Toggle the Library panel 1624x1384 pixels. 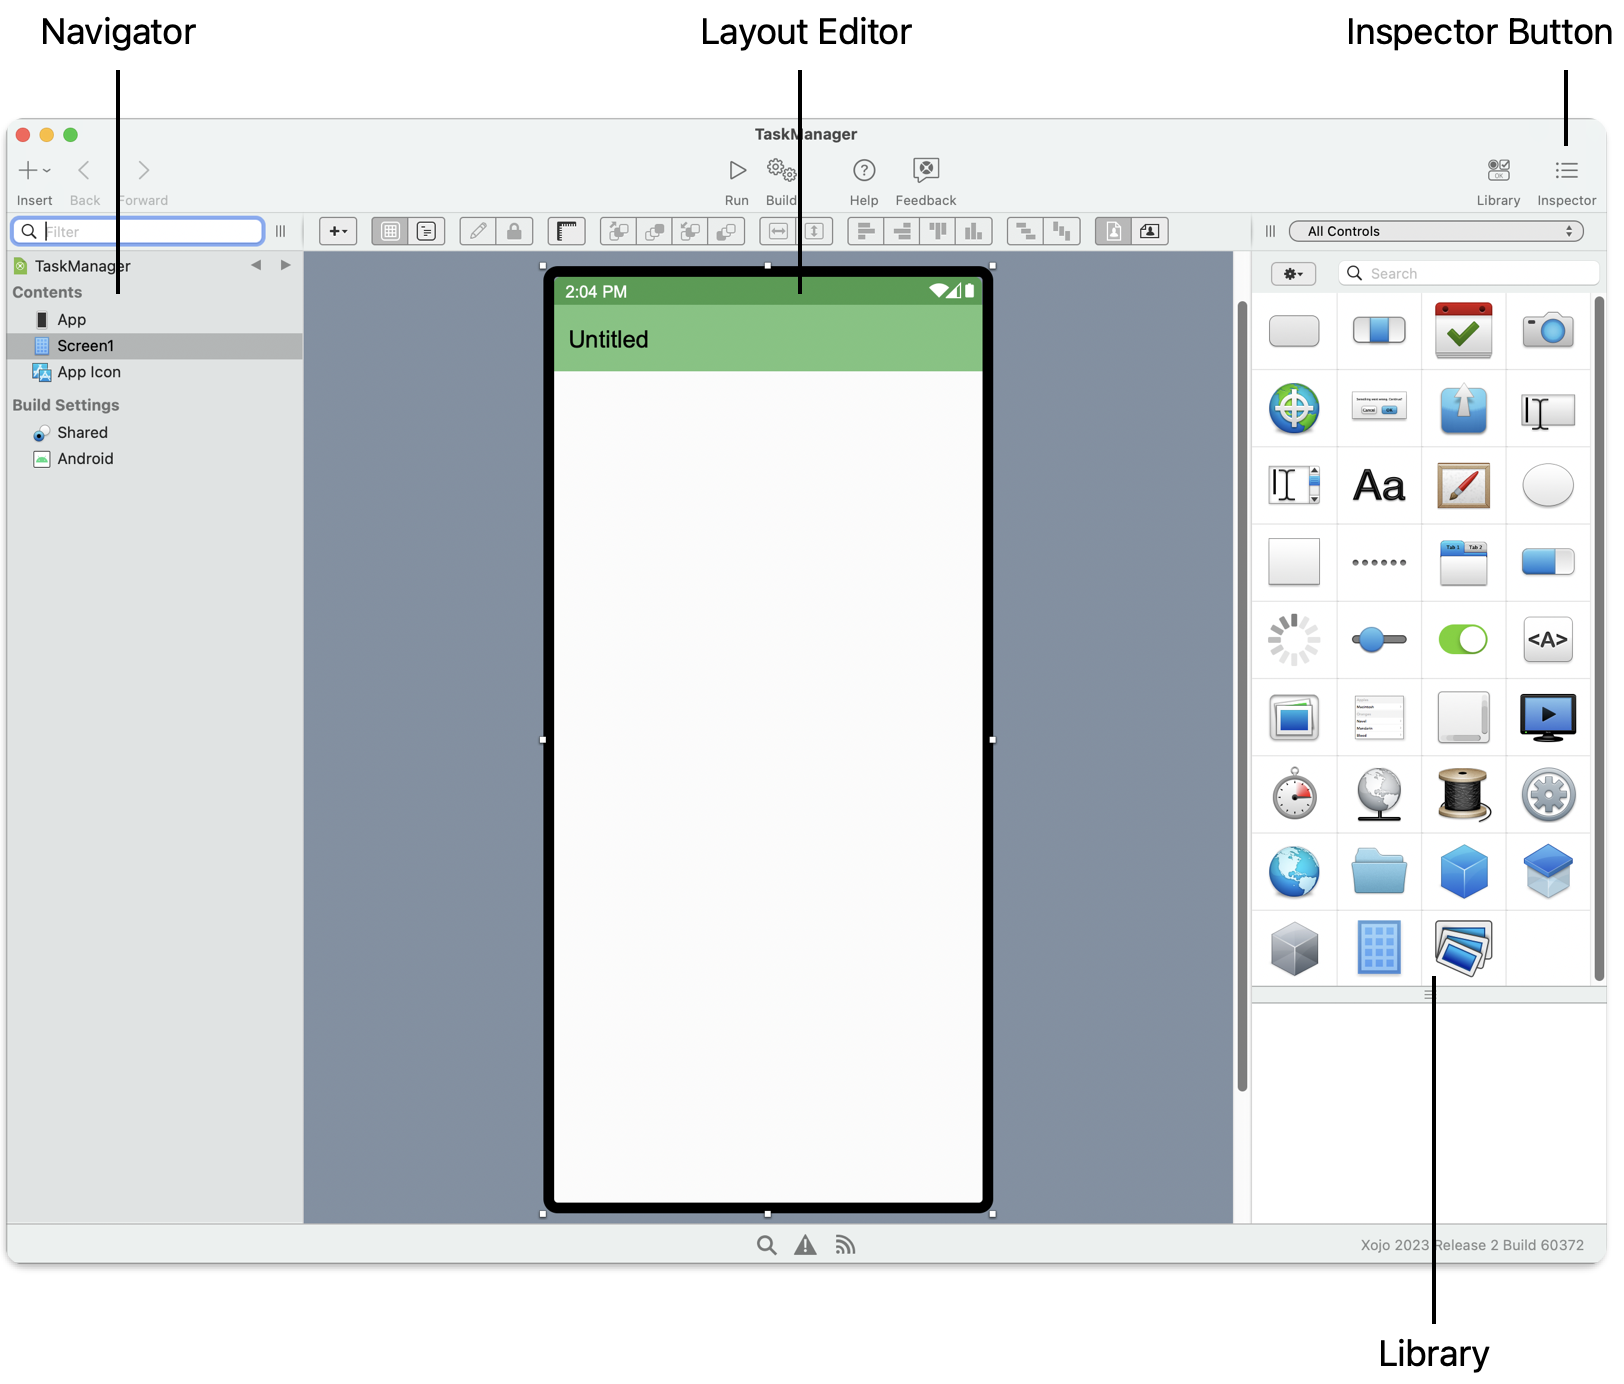pos(1498,171)
